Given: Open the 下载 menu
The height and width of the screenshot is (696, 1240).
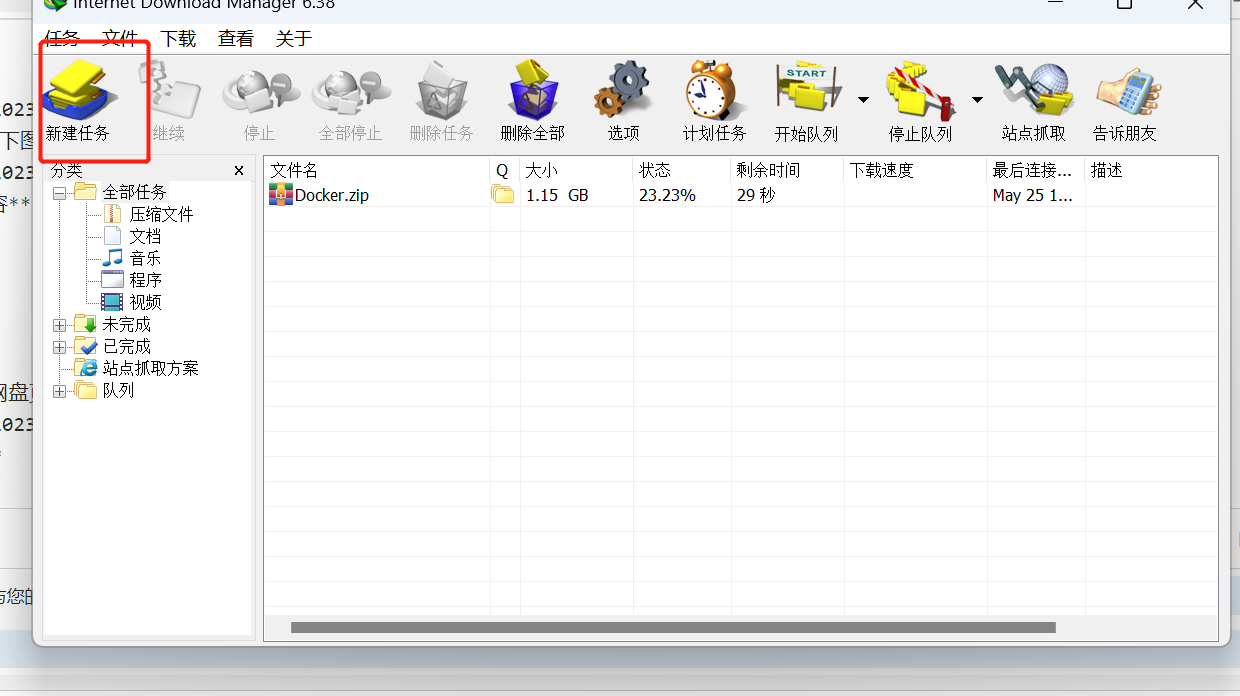Looking at the screenshot, I should (178, 39).
